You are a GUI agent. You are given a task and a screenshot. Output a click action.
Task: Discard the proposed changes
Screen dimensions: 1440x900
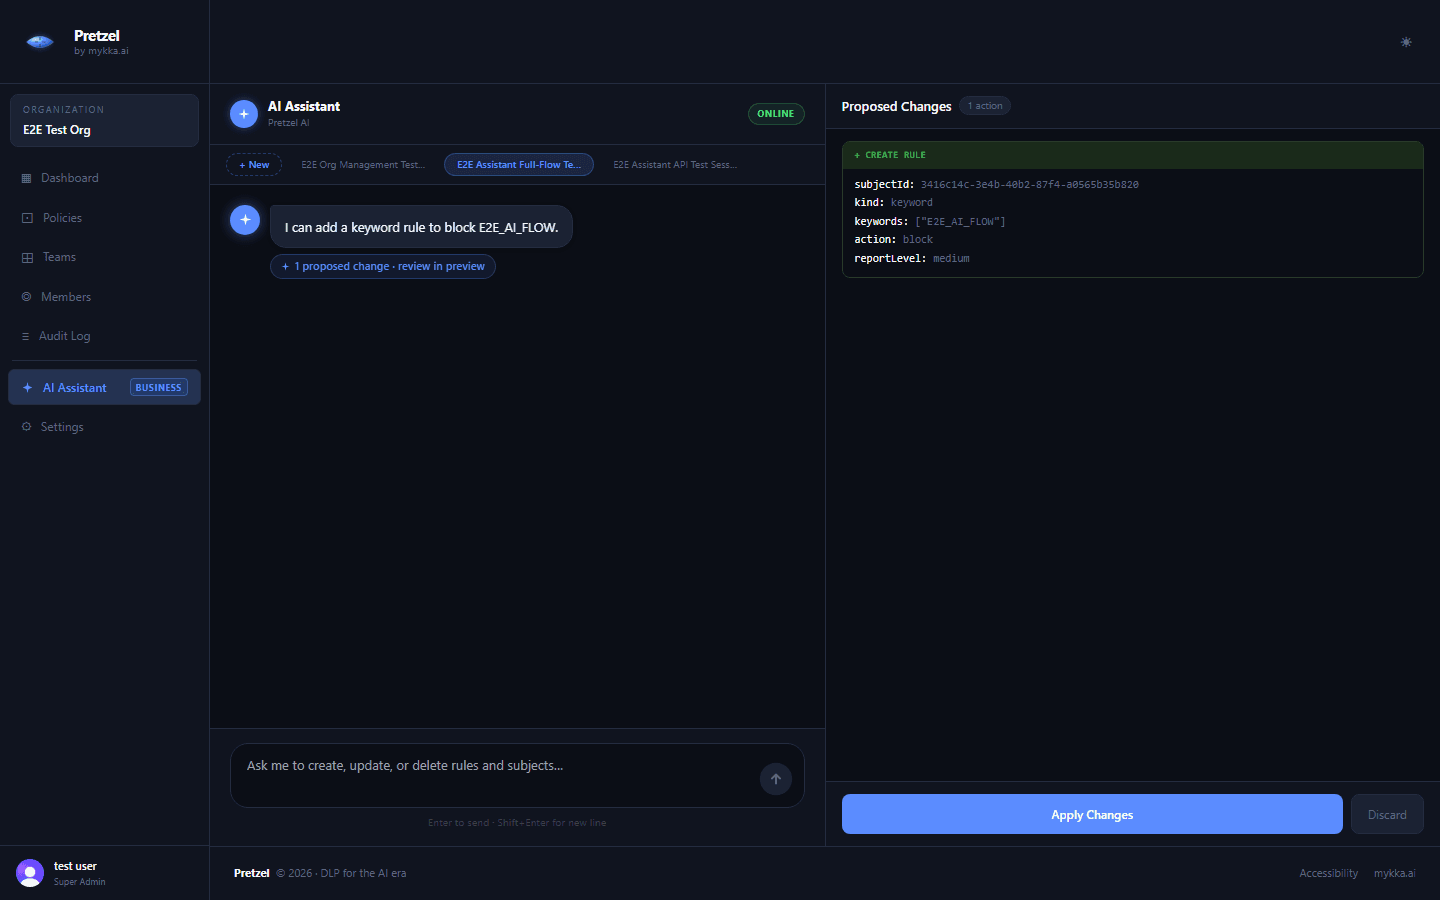point(1387,815)
